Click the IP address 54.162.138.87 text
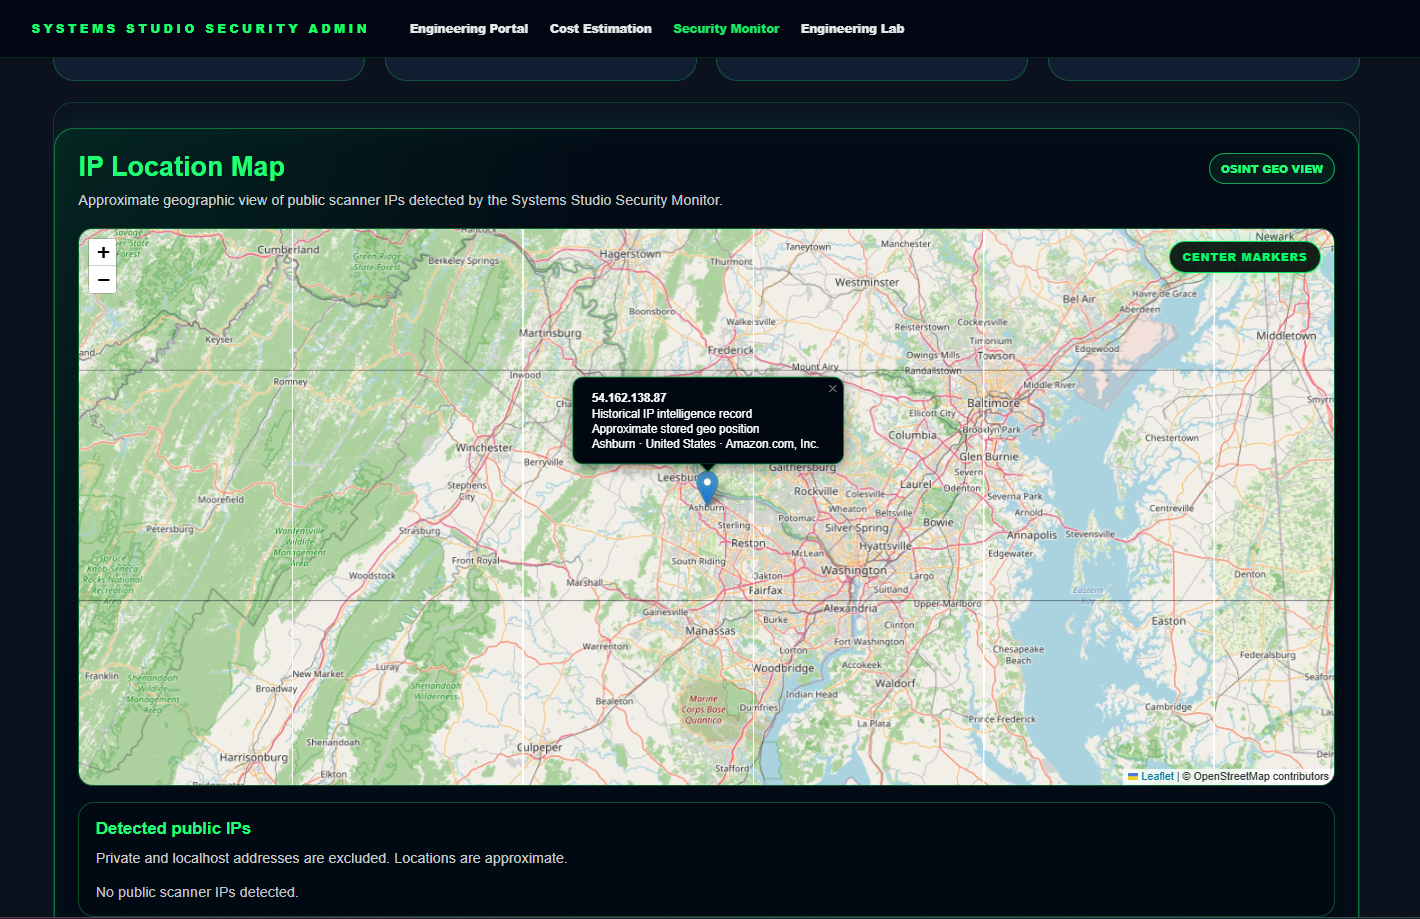 coord(629,398)
